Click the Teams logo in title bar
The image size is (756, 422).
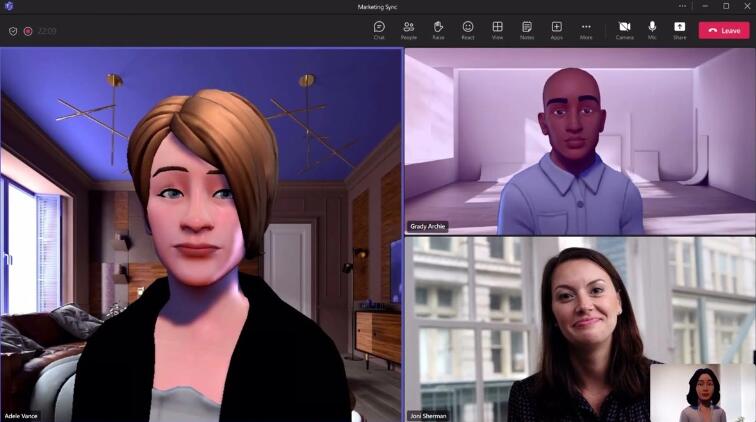[x=8, y=6]
